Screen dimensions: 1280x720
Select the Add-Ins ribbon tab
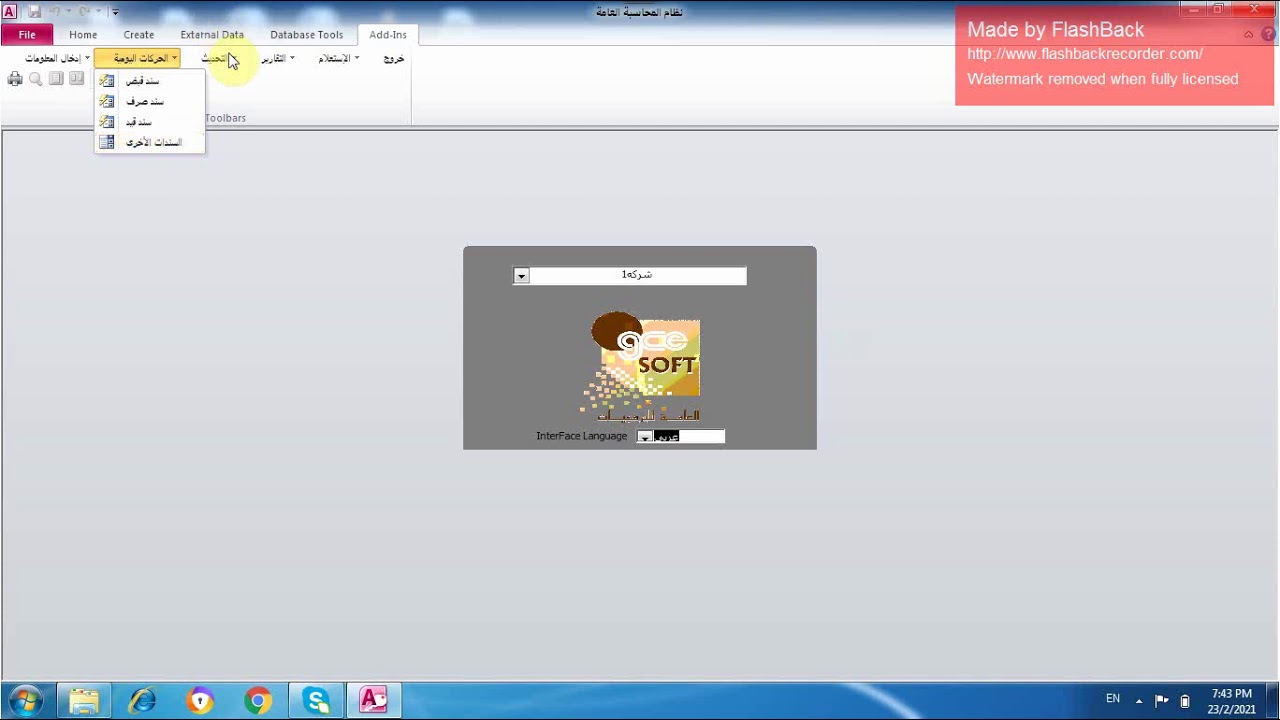pyautogui.click(x=388, y=35)
